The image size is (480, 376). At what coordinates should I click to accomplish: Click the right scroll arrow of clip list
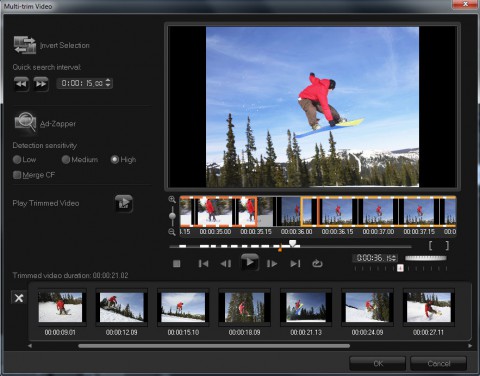470,346
